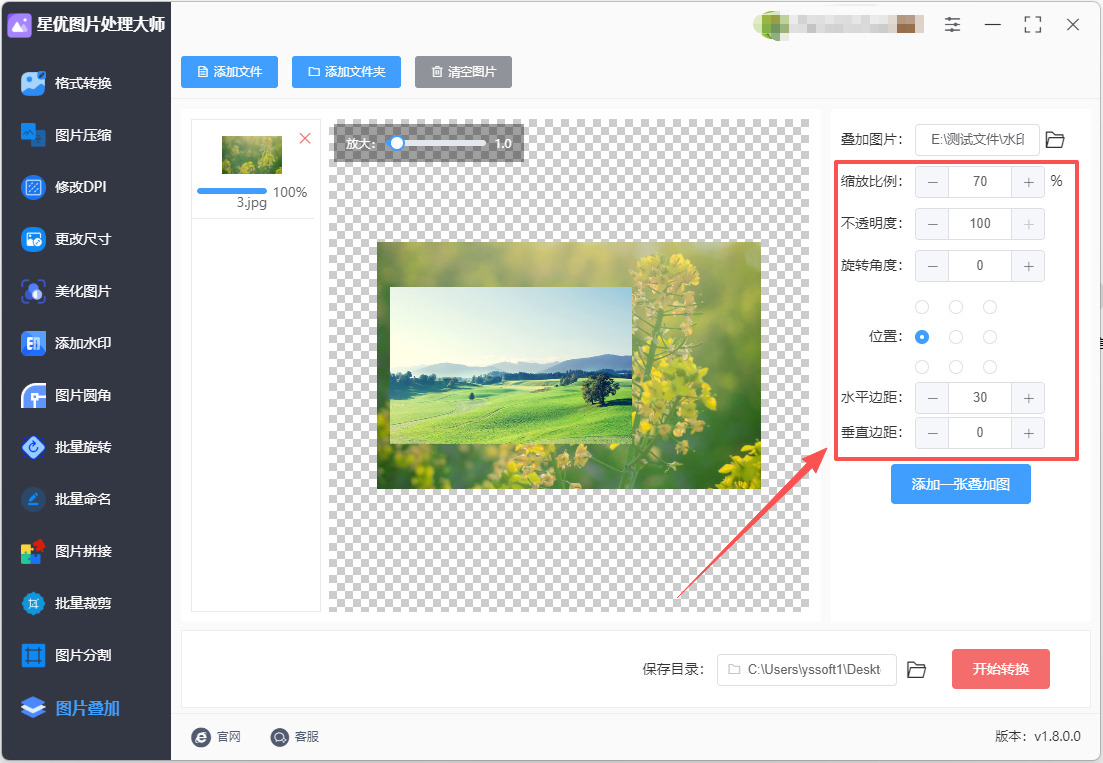The width and height of the screenshot is (1103, 763).
Task: Select bottom-left position radio button
Action: [922, 366]
